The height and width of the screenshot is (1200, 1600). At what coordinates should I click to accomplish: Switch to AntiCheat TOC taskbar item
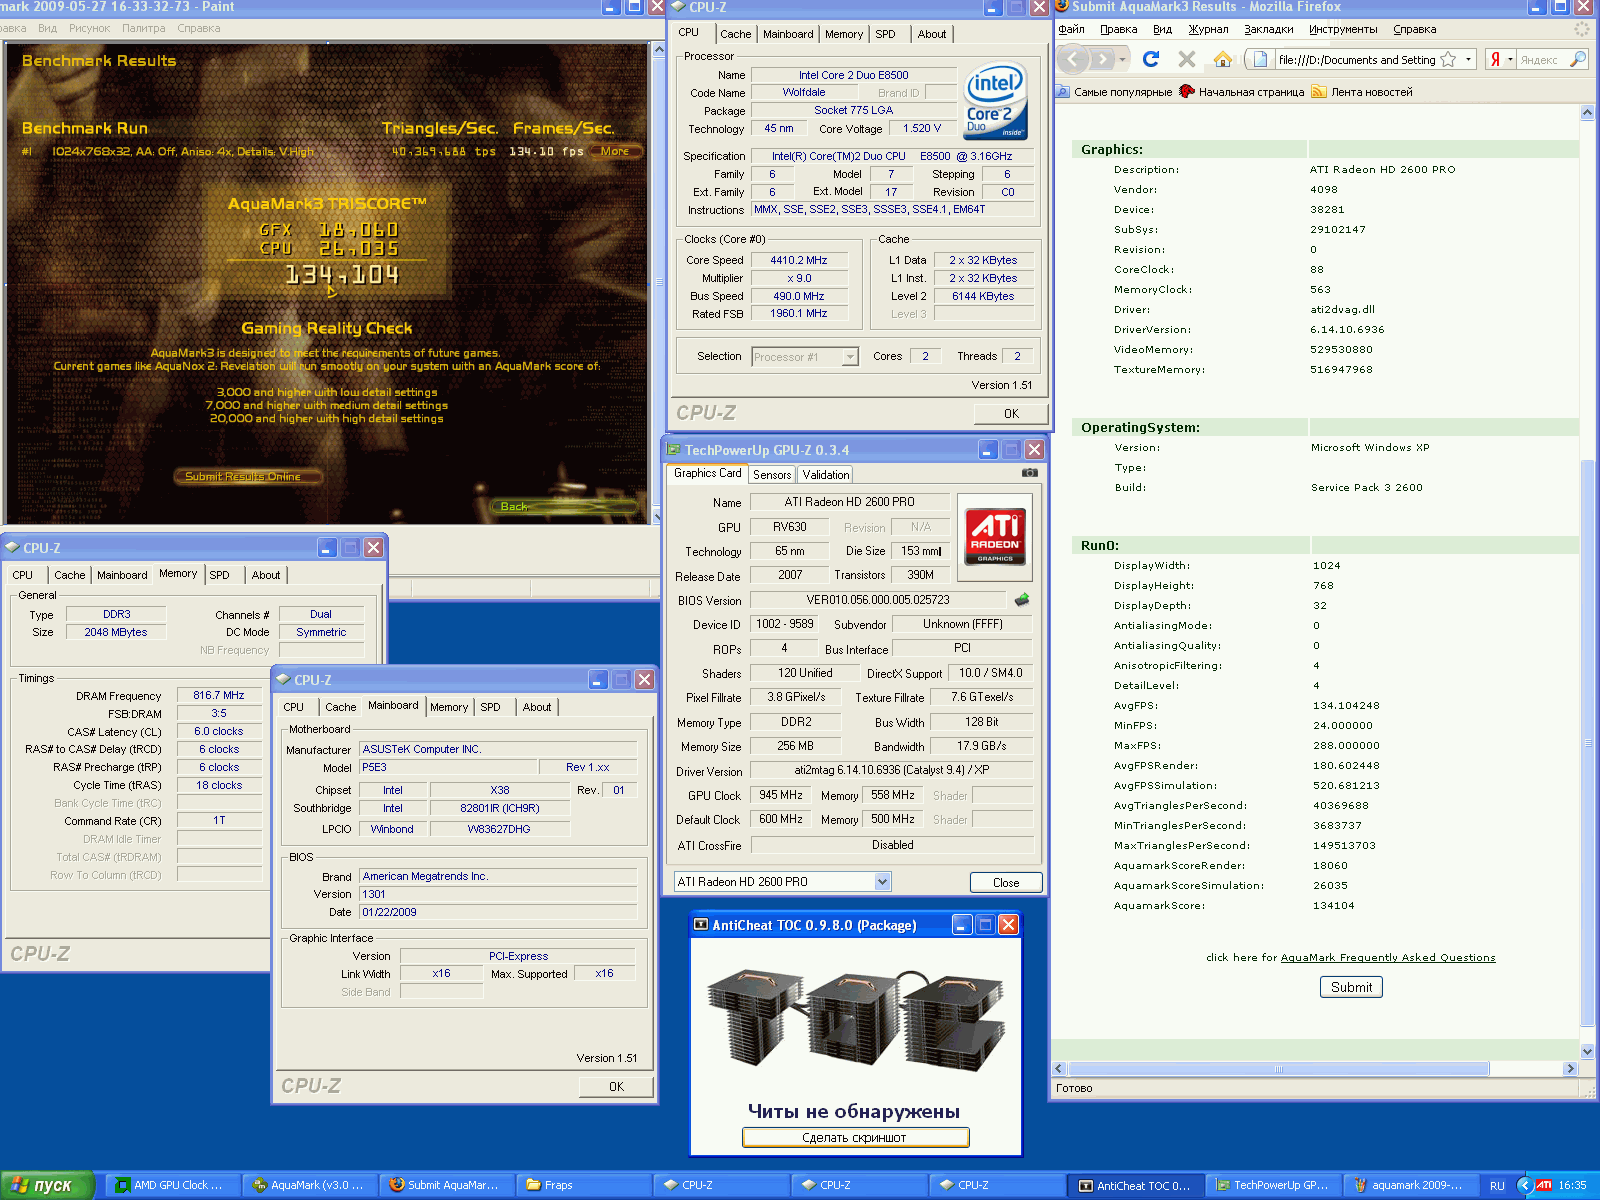pos(1135,1185)
